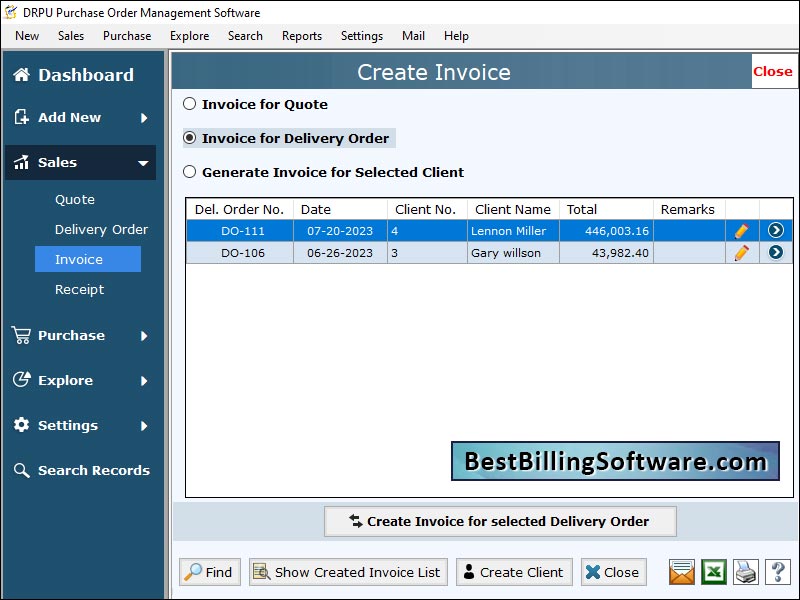This screenshot has width=800, height=600.
Task: Export the list to Excel
Action: (713, 572)
